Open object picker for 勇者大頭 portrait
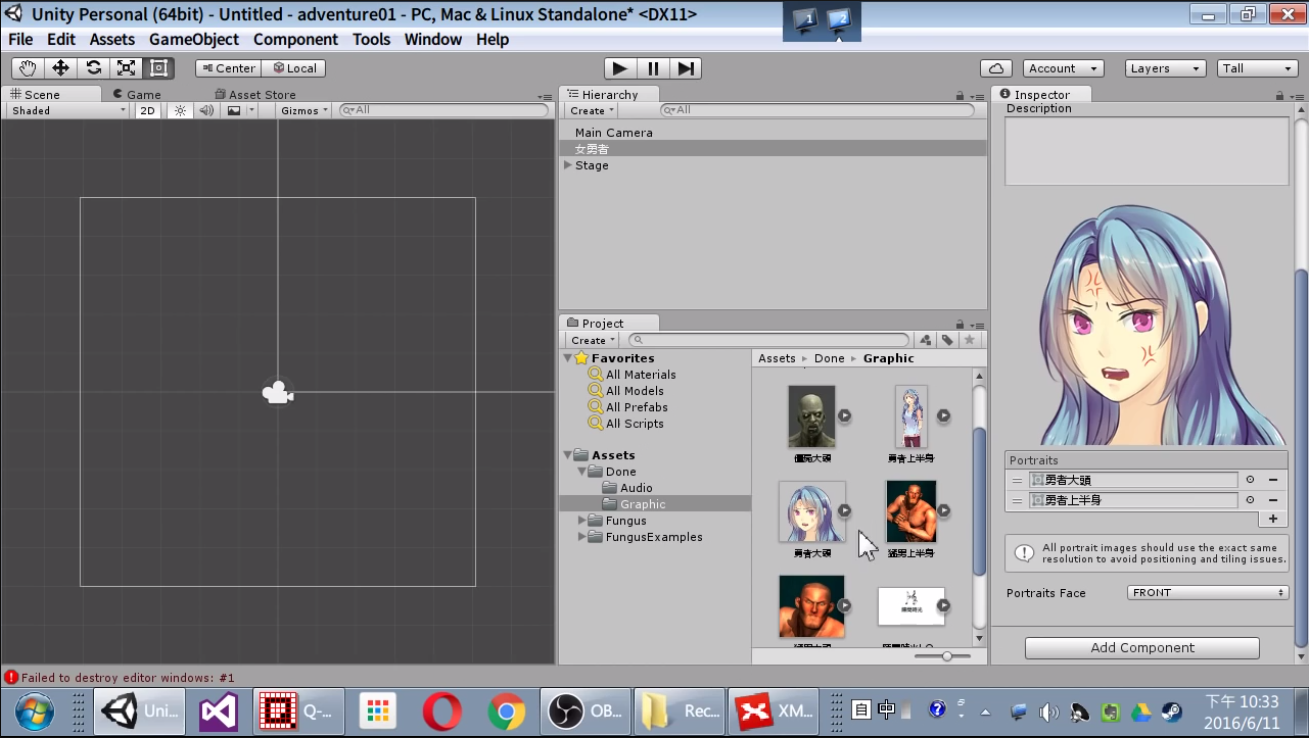This screenshot has height=738, width=1309. pos(1250,480)
